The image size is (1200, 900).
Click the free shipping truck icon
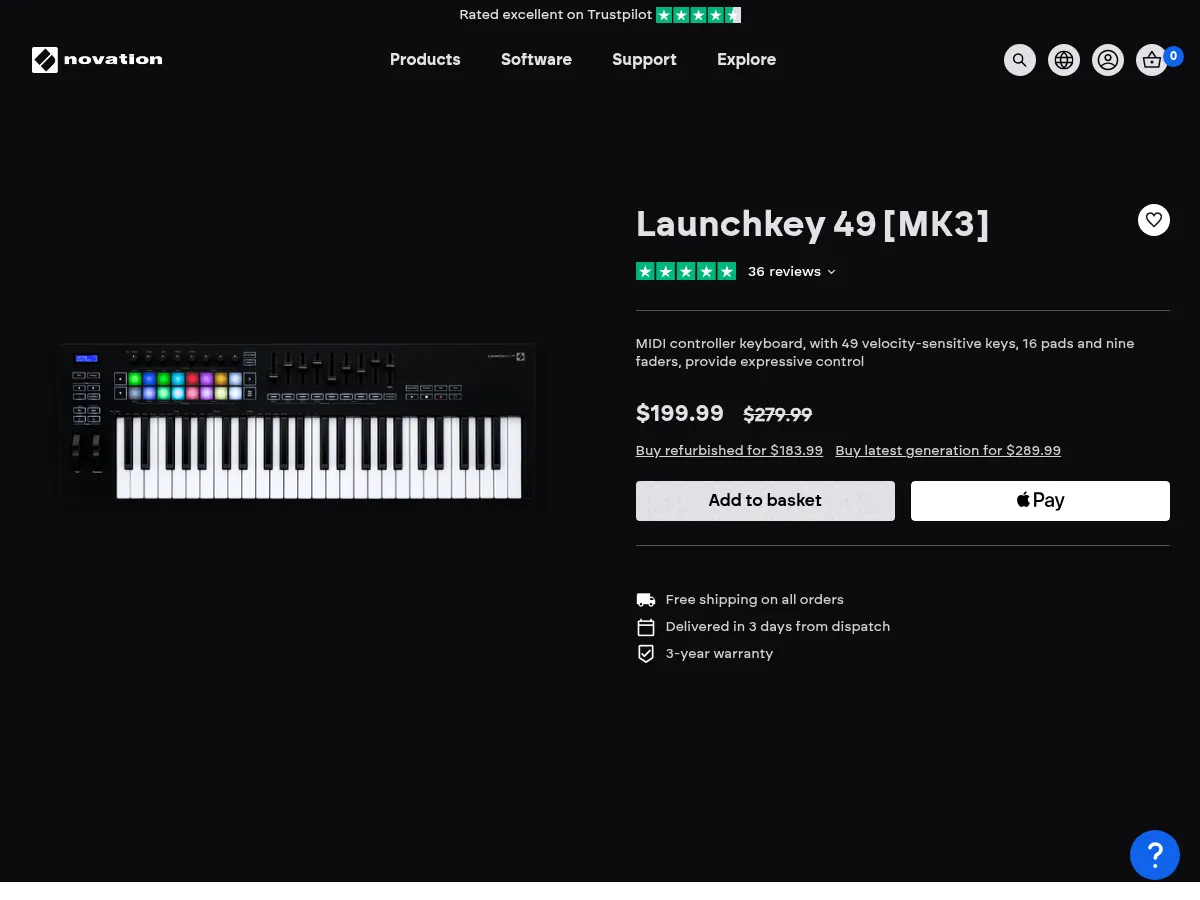click(645, 599)
